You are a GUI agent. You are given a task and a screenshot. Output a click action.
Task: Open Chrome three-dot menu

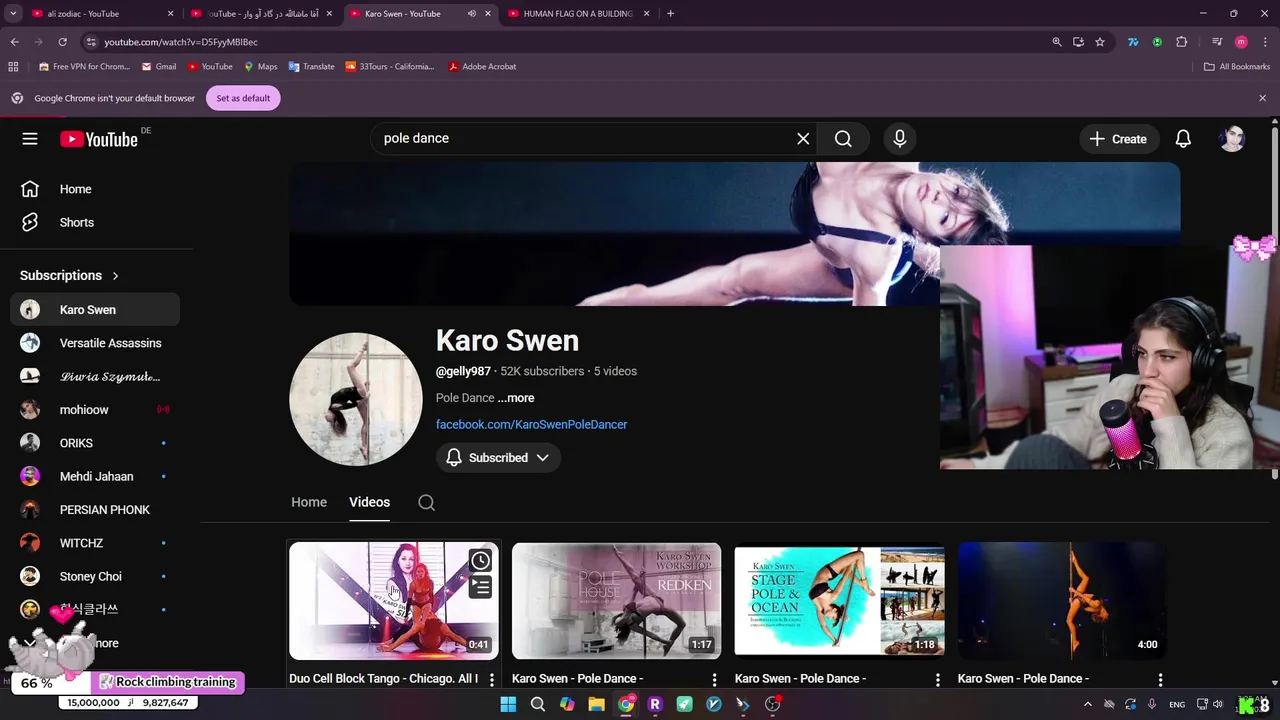(1264, 42)
